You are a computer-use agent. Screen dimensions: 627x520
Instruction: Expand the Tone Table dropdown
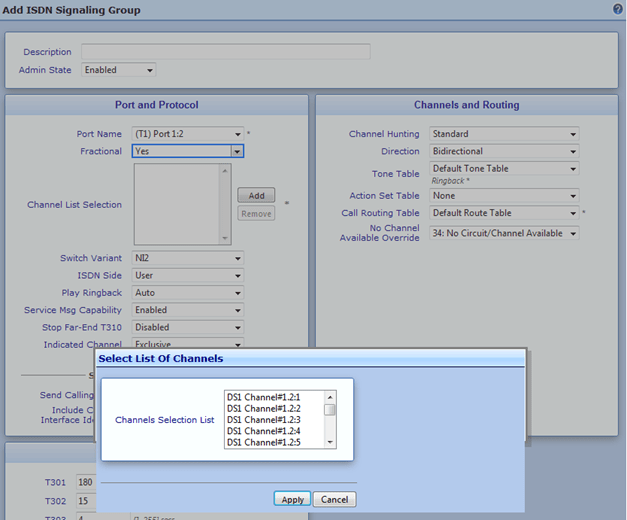click(x=504, y=169)
